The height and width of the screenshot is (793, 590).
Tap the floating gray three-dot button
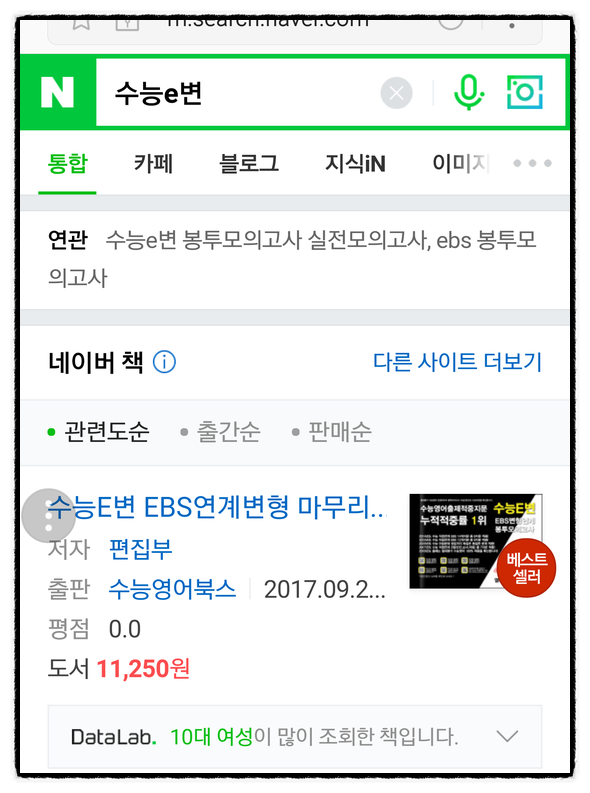click(49, 515)
